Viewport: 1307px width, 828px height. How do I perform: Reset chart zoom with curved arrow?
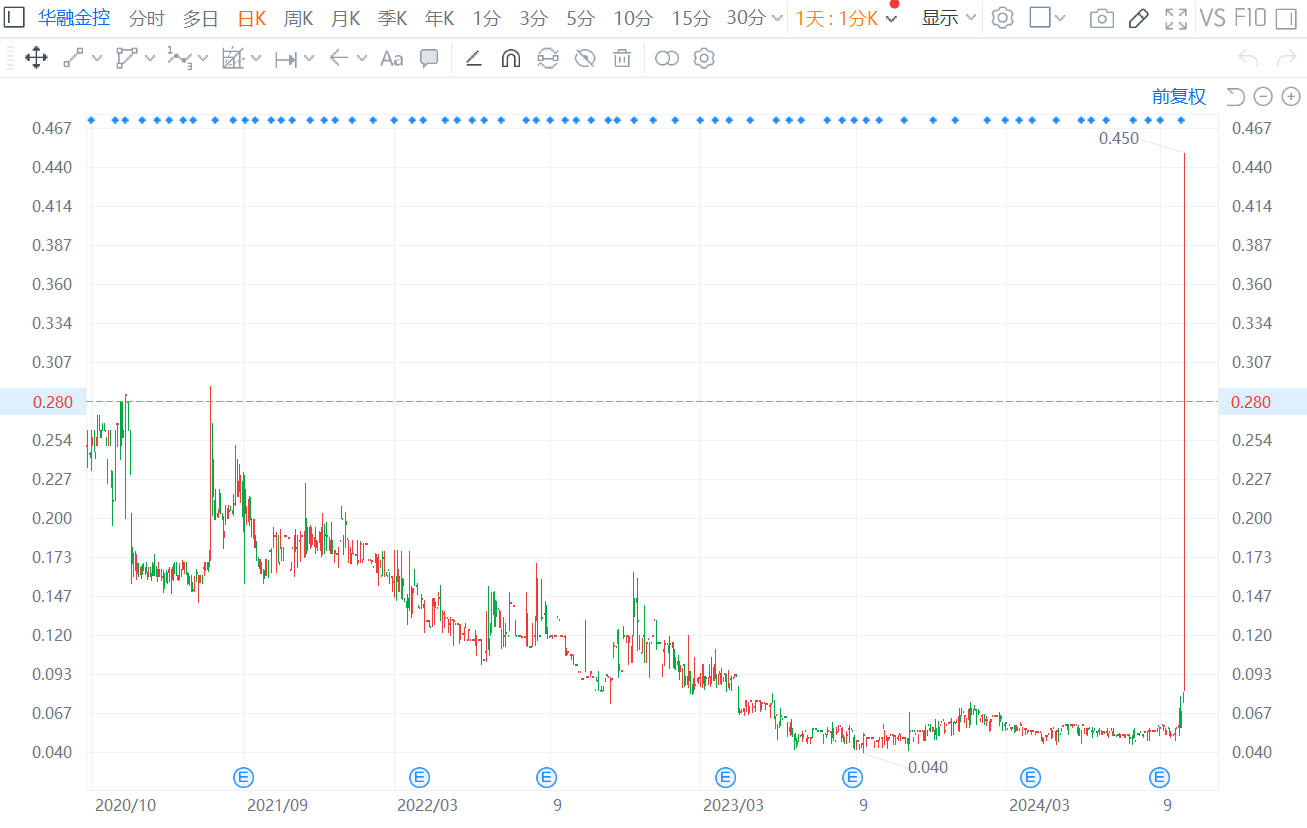tap(1235, 96)
